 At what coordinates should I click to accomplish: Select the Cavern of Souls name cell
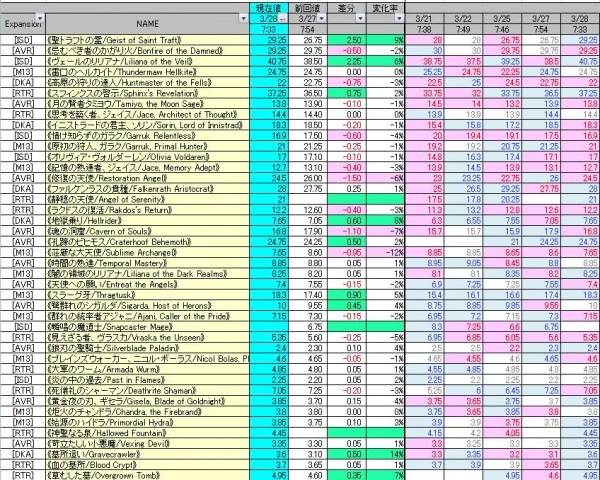click(147, 231)
